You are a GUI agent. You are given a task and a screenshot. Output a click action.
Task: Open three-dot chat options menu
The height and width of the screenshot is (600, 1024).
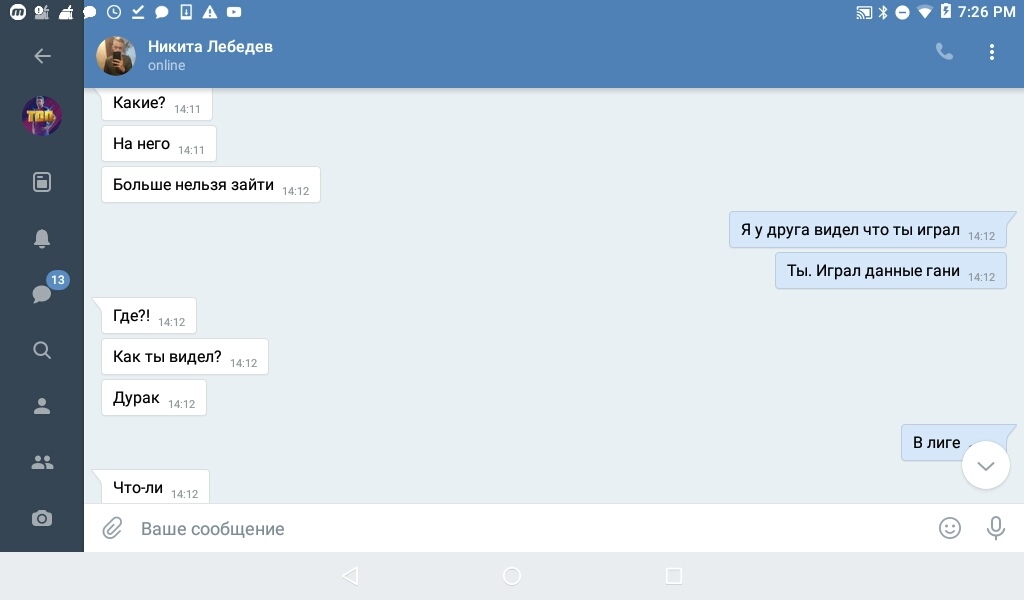tap(992, 52)
